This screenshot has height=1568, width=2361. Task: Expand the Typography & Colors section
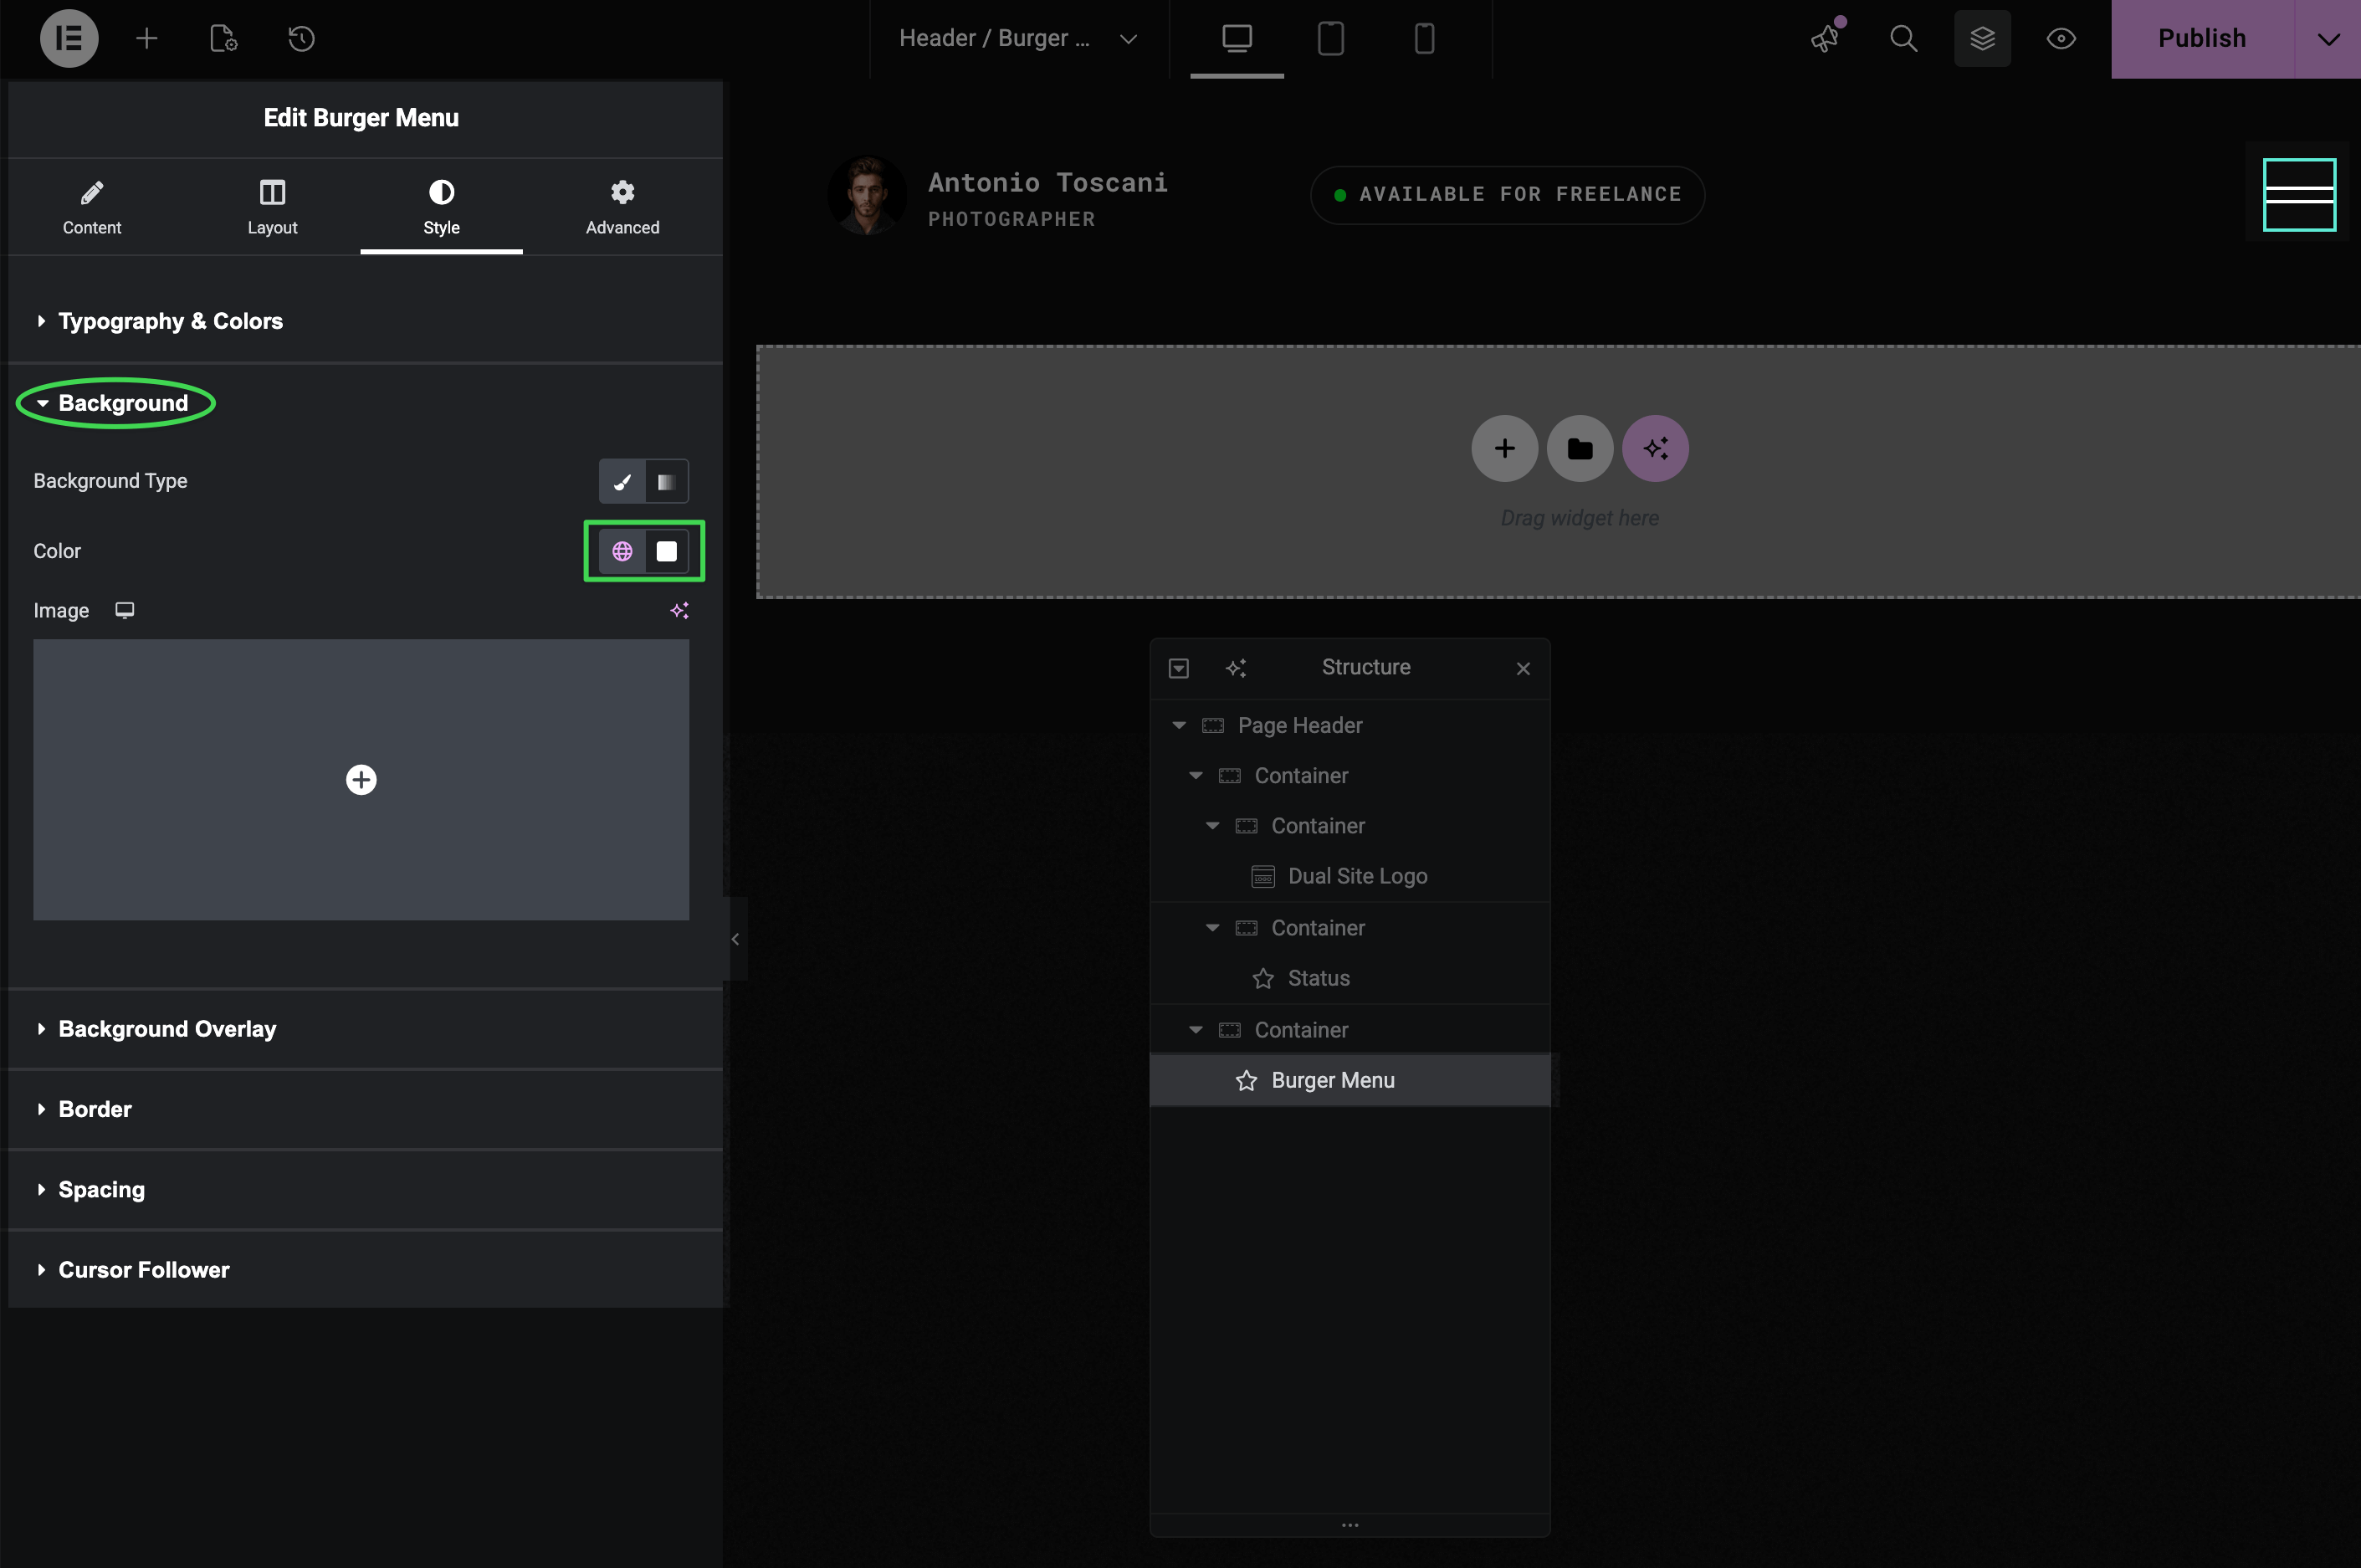170,321
